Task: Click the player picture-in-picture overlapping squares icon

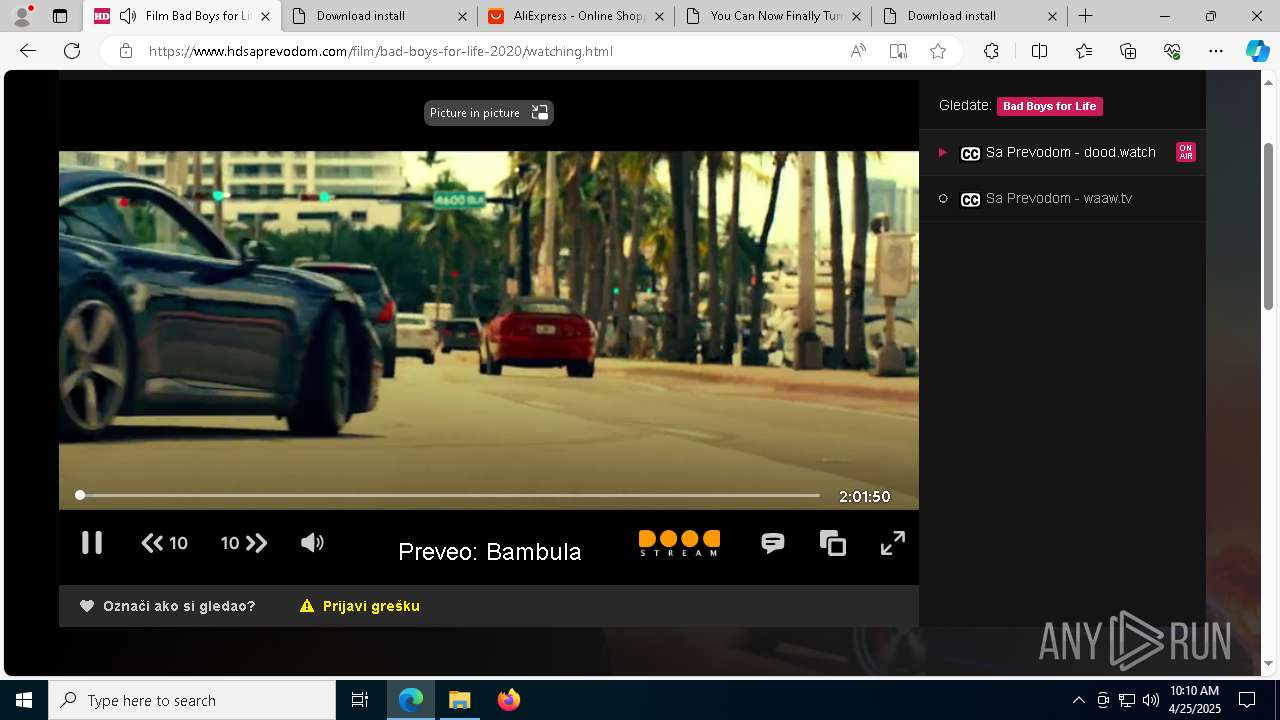Action: click(x=833, y=543)
